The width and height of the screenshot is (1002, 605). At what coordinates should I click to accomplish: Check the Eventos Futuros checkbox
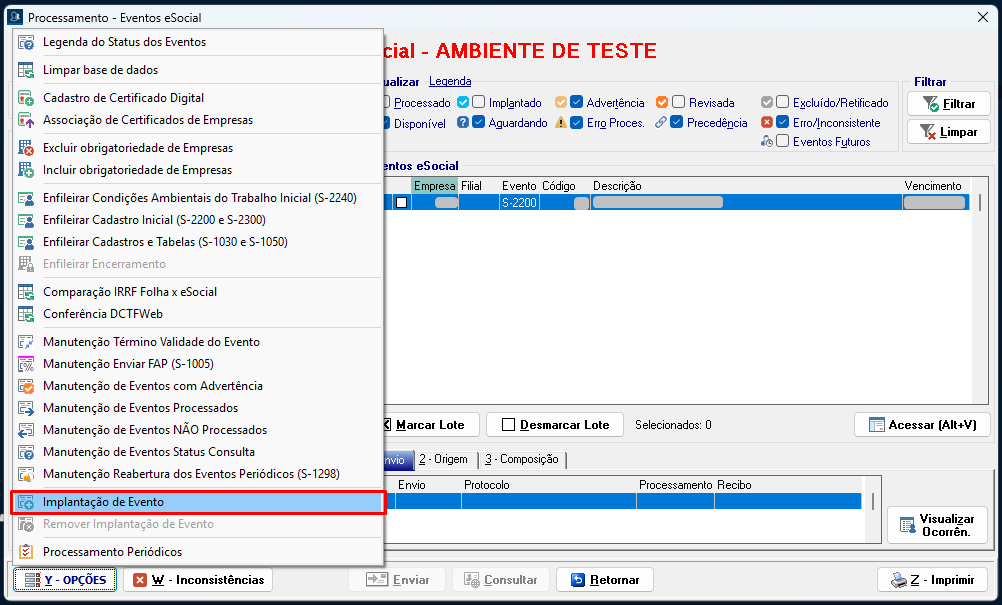click(x=783, y=142)
